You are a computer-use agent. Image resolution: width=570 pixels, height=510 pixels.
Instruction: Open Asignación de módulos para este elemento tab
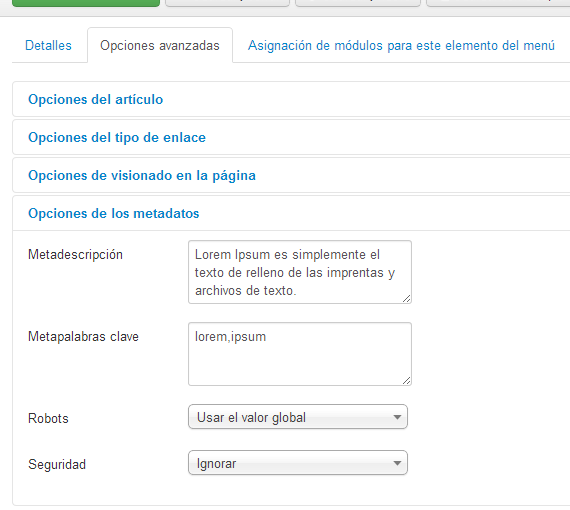tap(401, 46)
